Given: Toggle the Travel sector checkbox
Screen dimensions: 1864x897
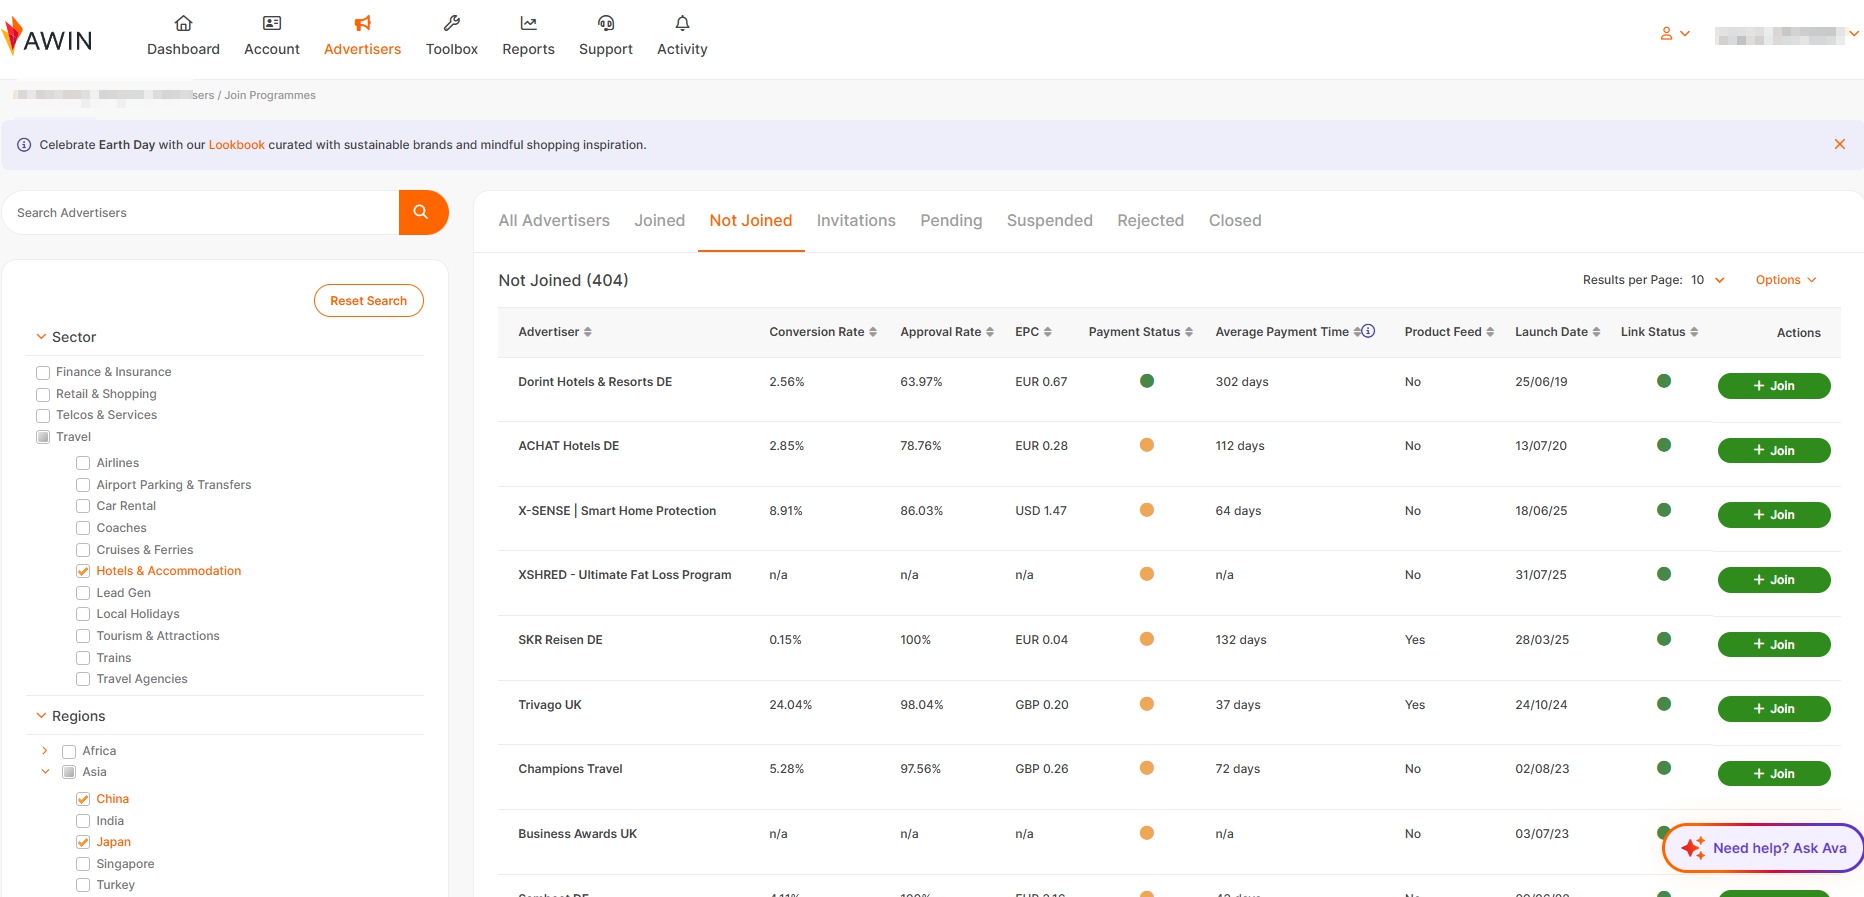Looking at the screenshot, I should (43, 437).
